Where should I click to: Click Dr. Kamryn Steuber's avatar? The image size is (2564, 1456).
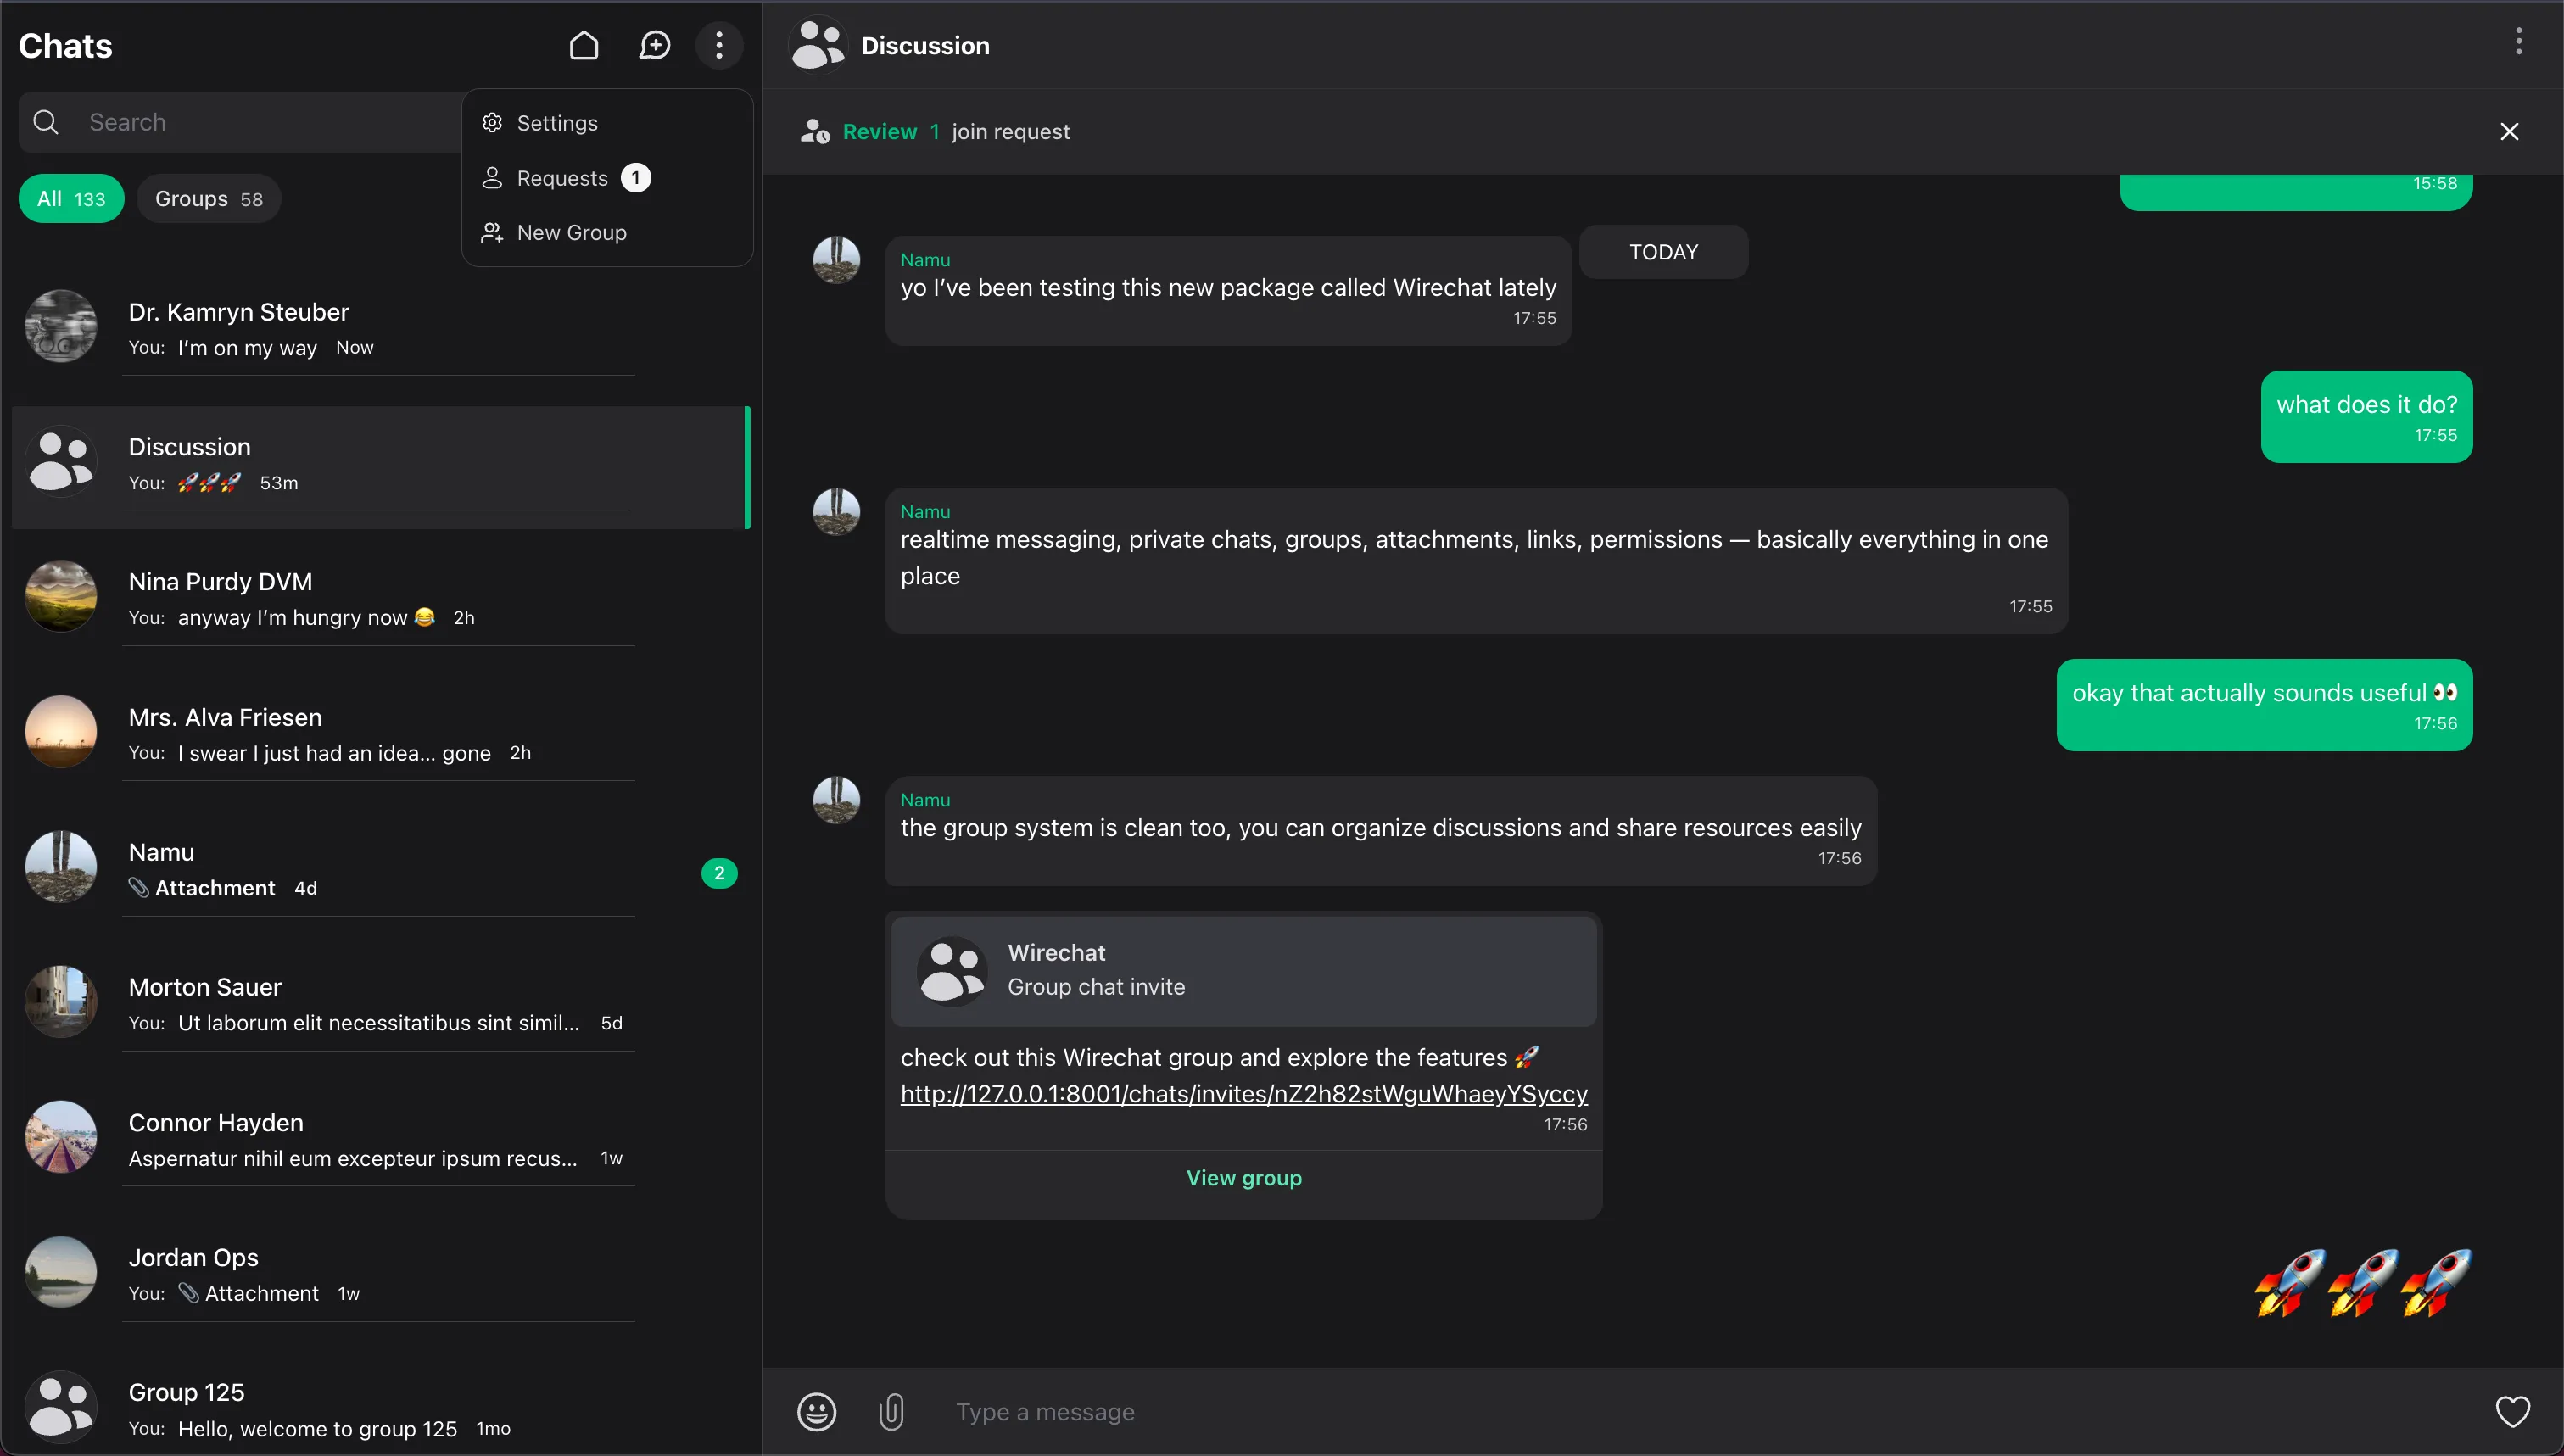pos(61,326)
